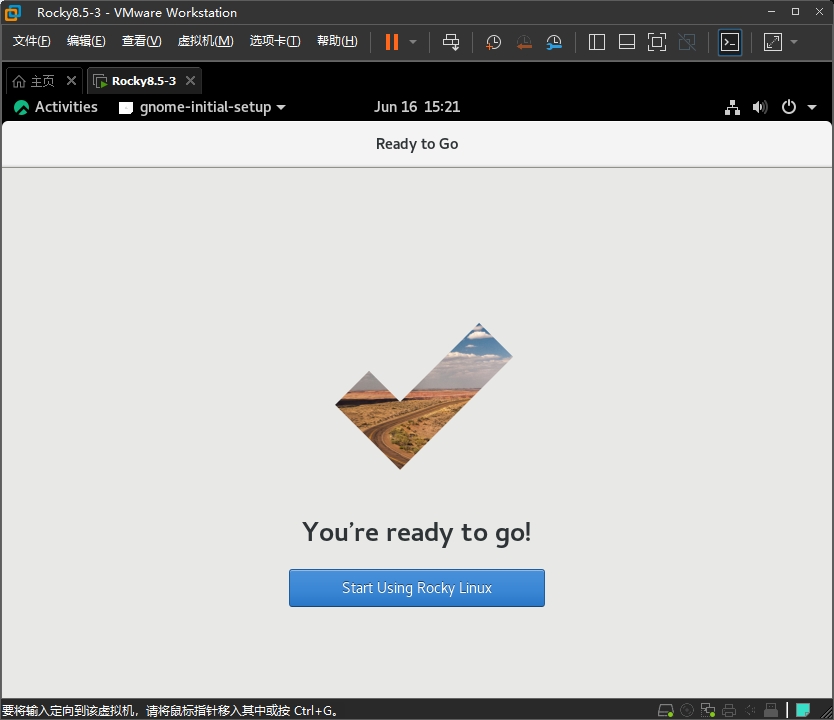834x720 pixels.
Task: Open the console view icon
Action: (x=729, y=42)
